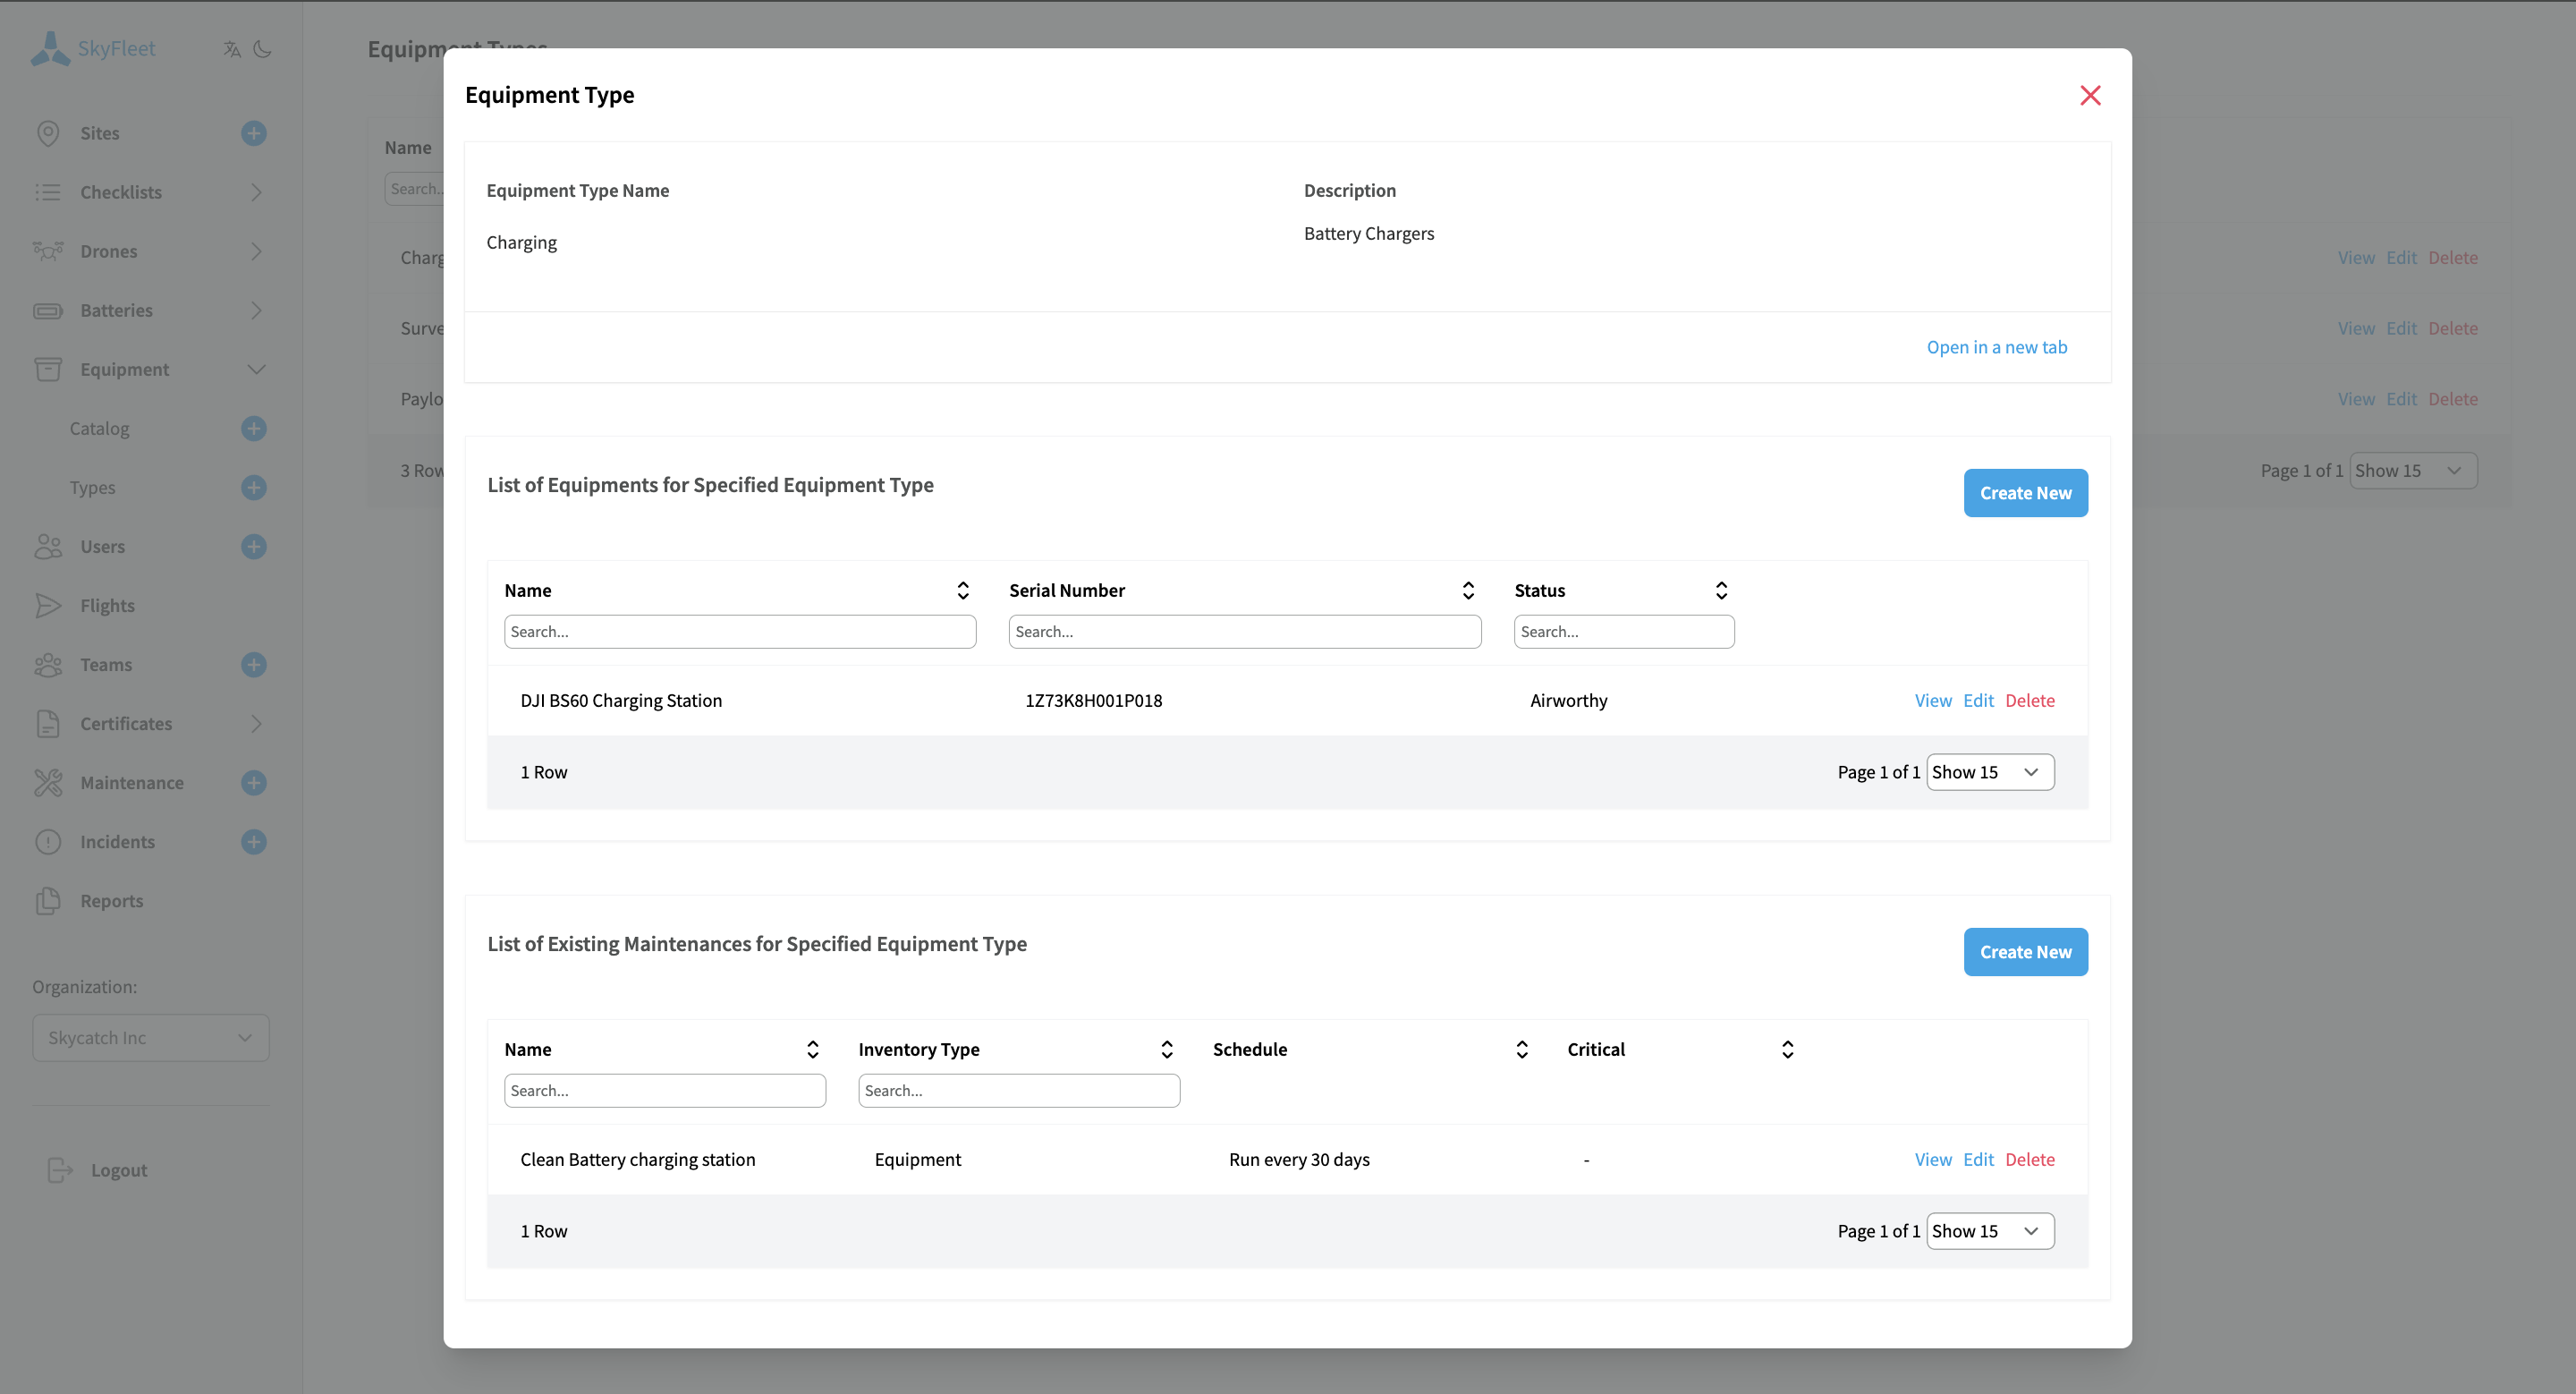Open the Skycatch Inc organization dropdown
The height and width of the screenshot is (1394, 2576).
[151, 1037]
